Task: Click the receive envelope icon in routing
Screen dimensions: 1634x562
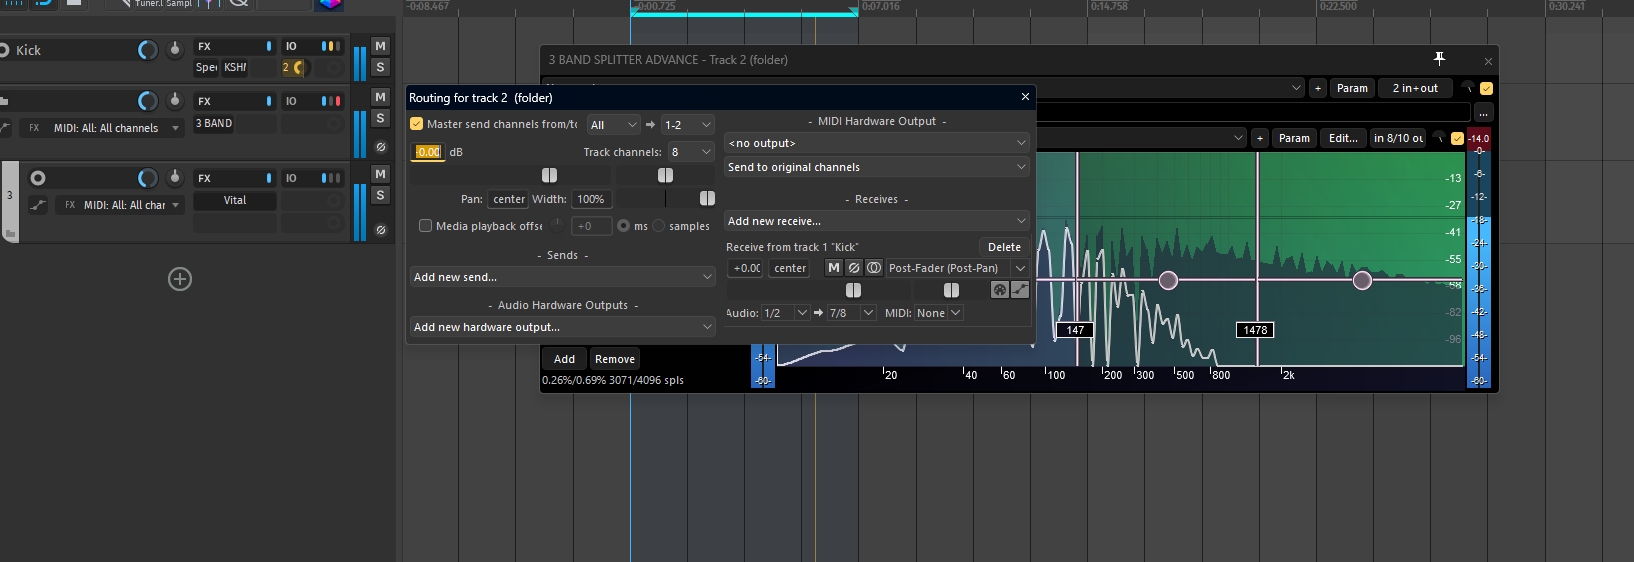Action: click(x=1019, y=290)
